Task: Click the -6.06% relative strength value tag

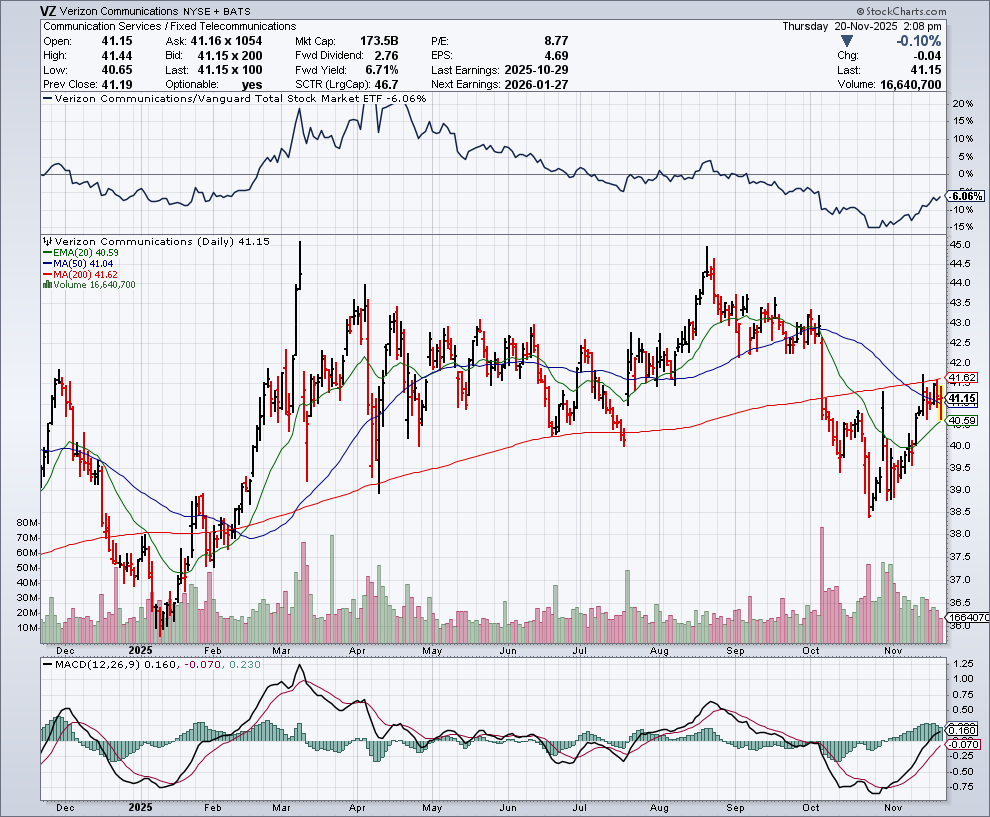Action: [x=966, y=196]
